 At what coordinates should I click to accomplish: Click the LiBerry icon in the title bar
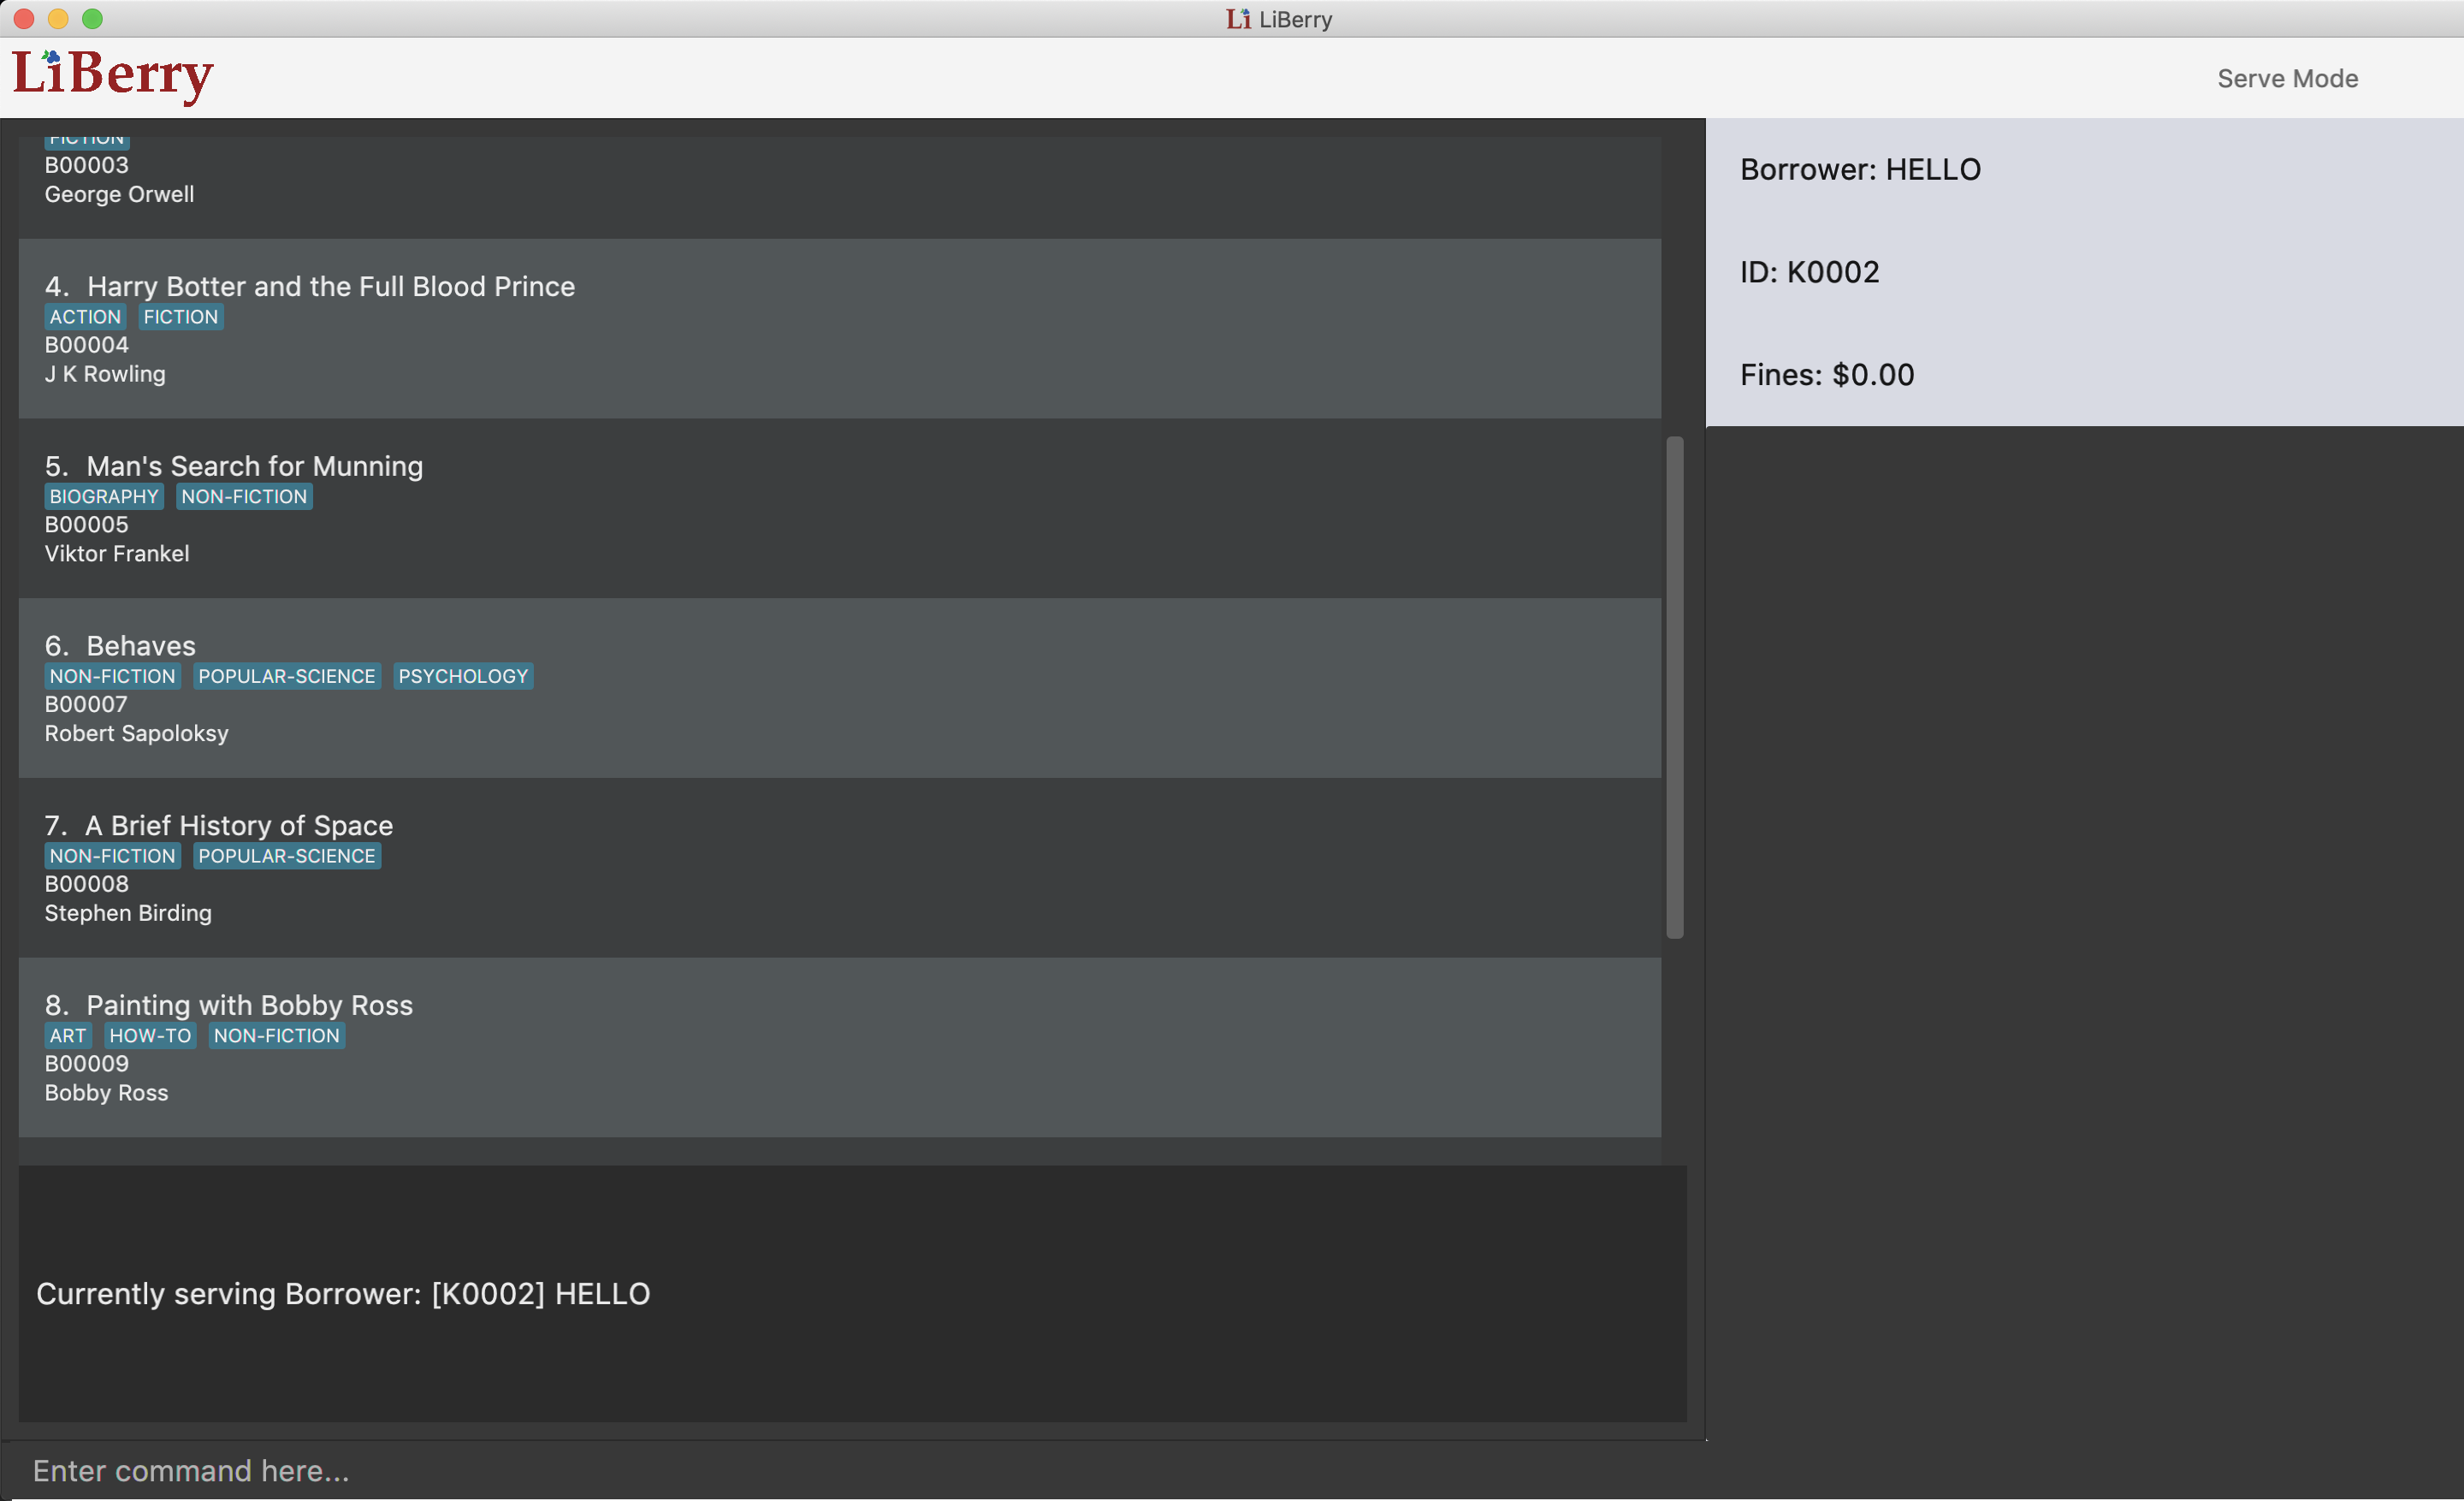point(1238,19)
